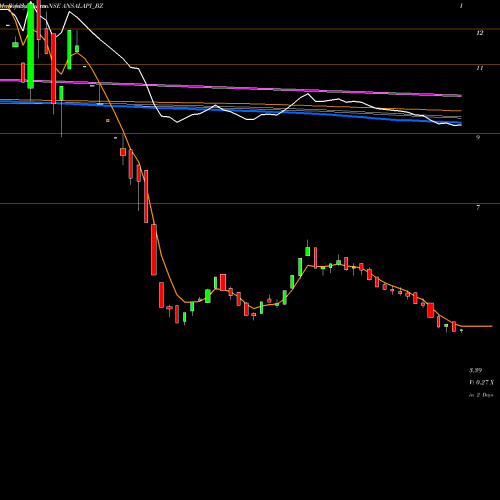500x500 pixels.
Task: Click the price axis label '12'
Action: point(479,33)
